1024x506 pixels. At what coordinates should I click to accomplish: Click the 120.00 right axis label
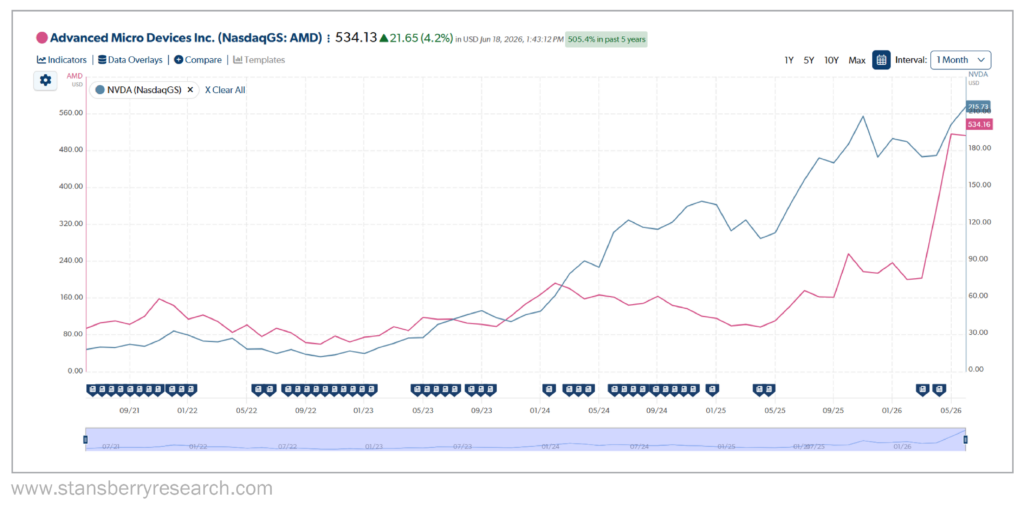980,222
